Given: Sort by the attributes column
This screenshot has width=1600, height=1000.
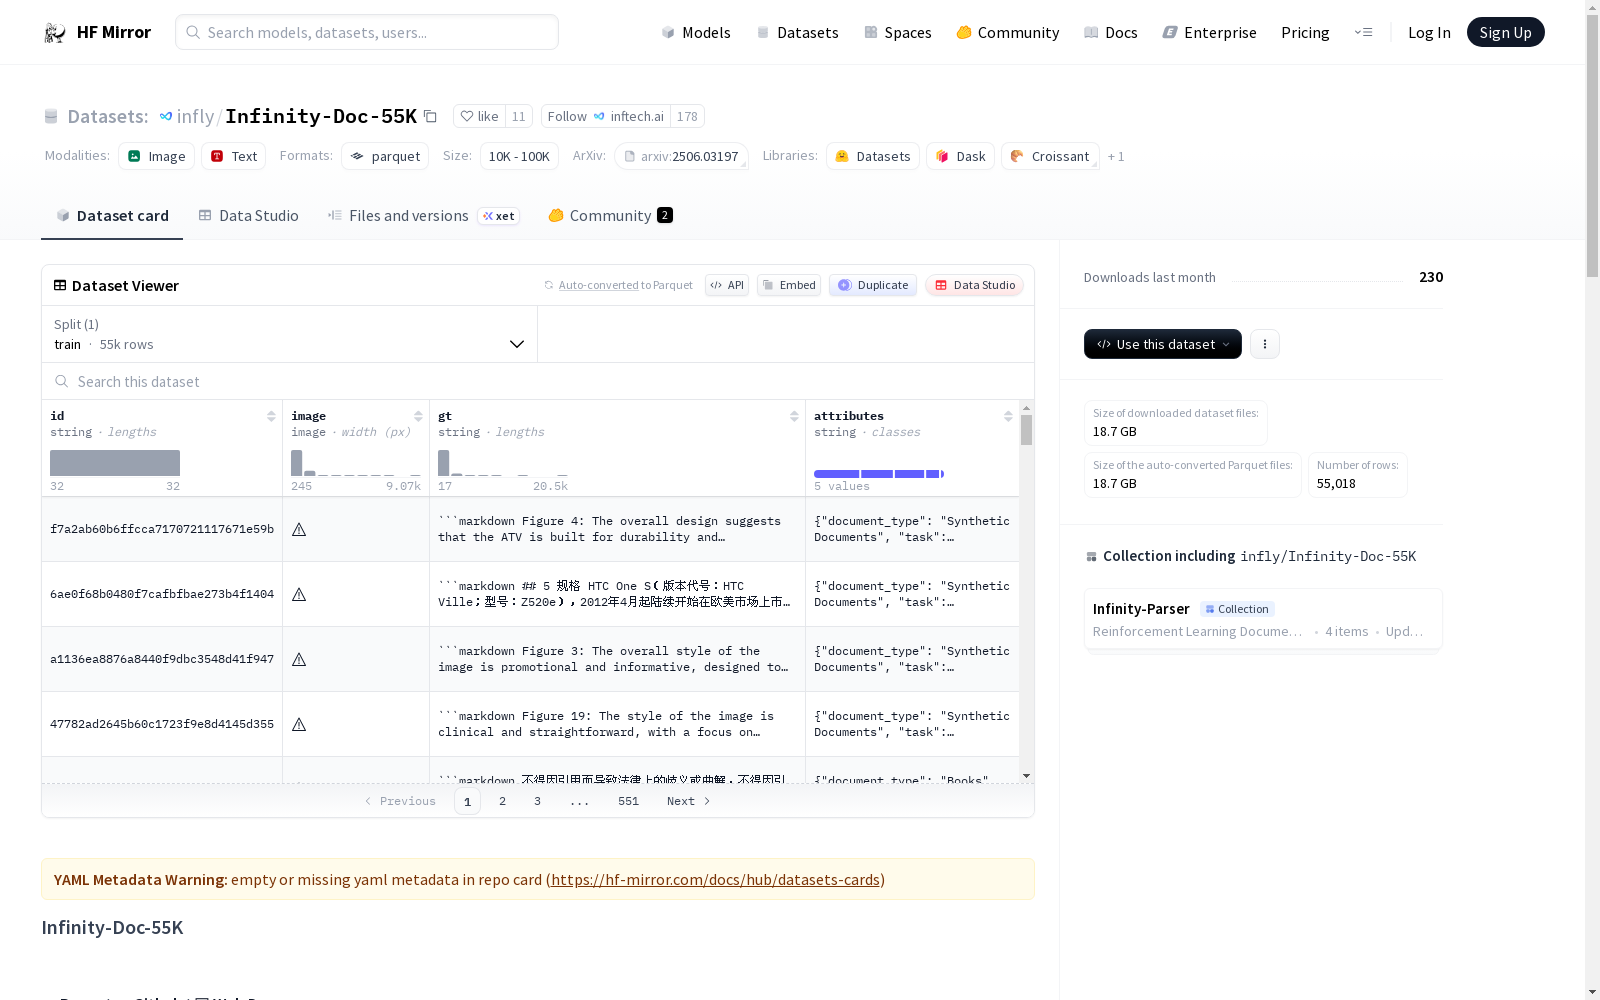Looking at the screenshot, I should pos(1008,416).
